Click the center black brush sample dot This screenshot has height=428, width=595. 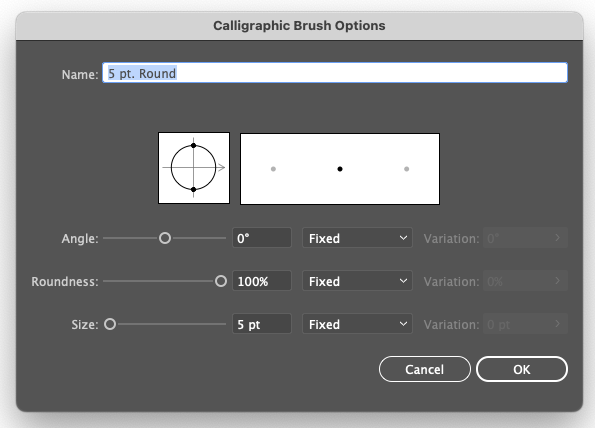point(340,169)
